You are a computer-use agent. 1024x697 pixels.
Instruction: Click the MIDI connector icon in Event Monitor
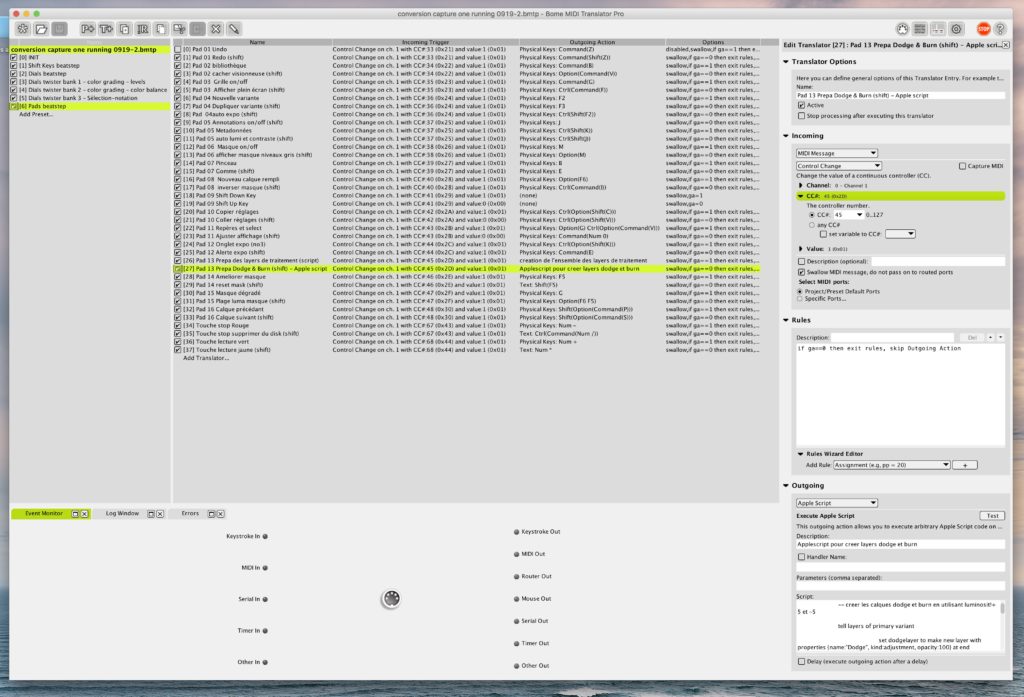tap(391, 598)
